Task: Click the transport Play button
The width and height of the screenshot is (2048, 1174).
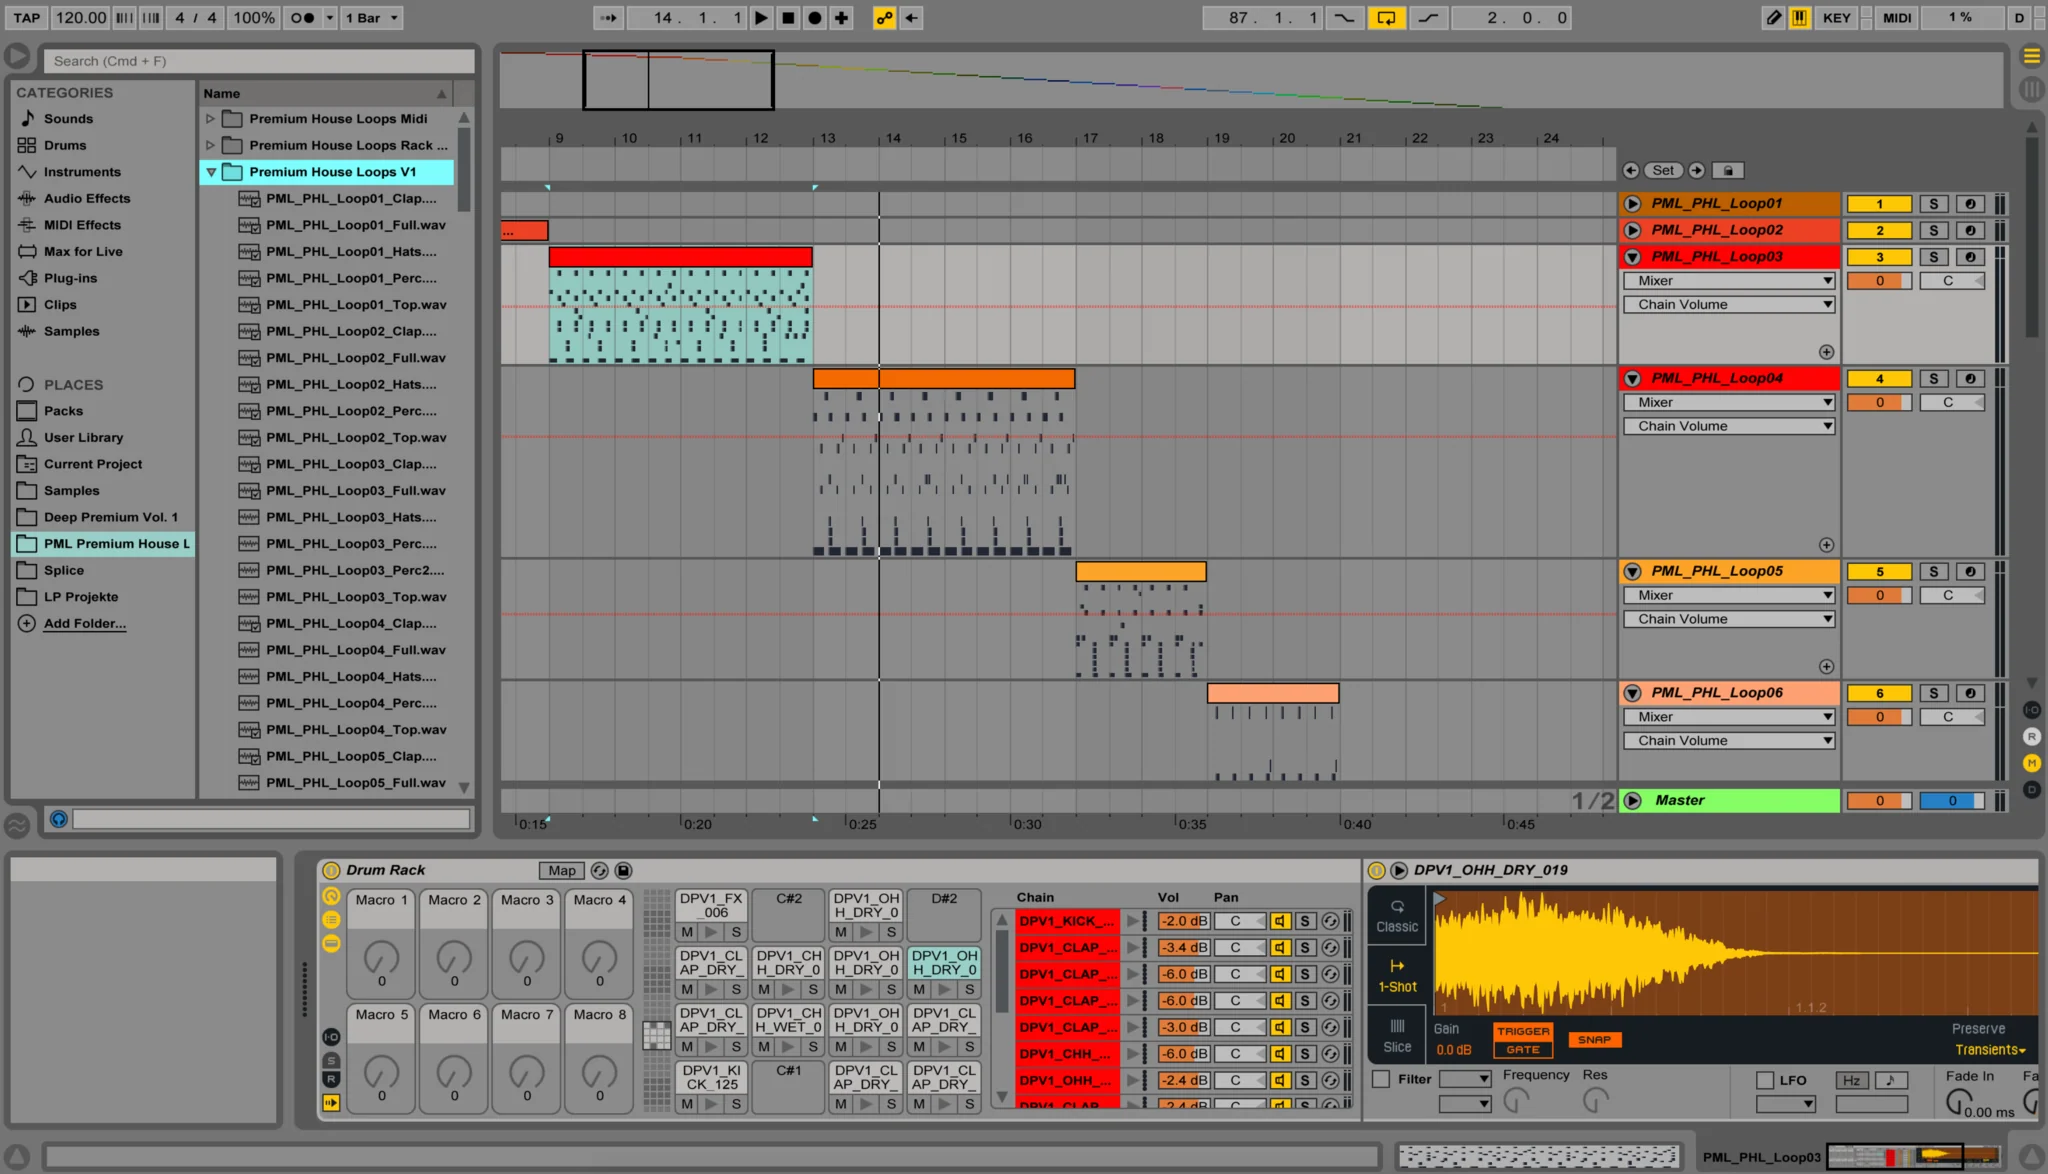Action: coord(761,17)
